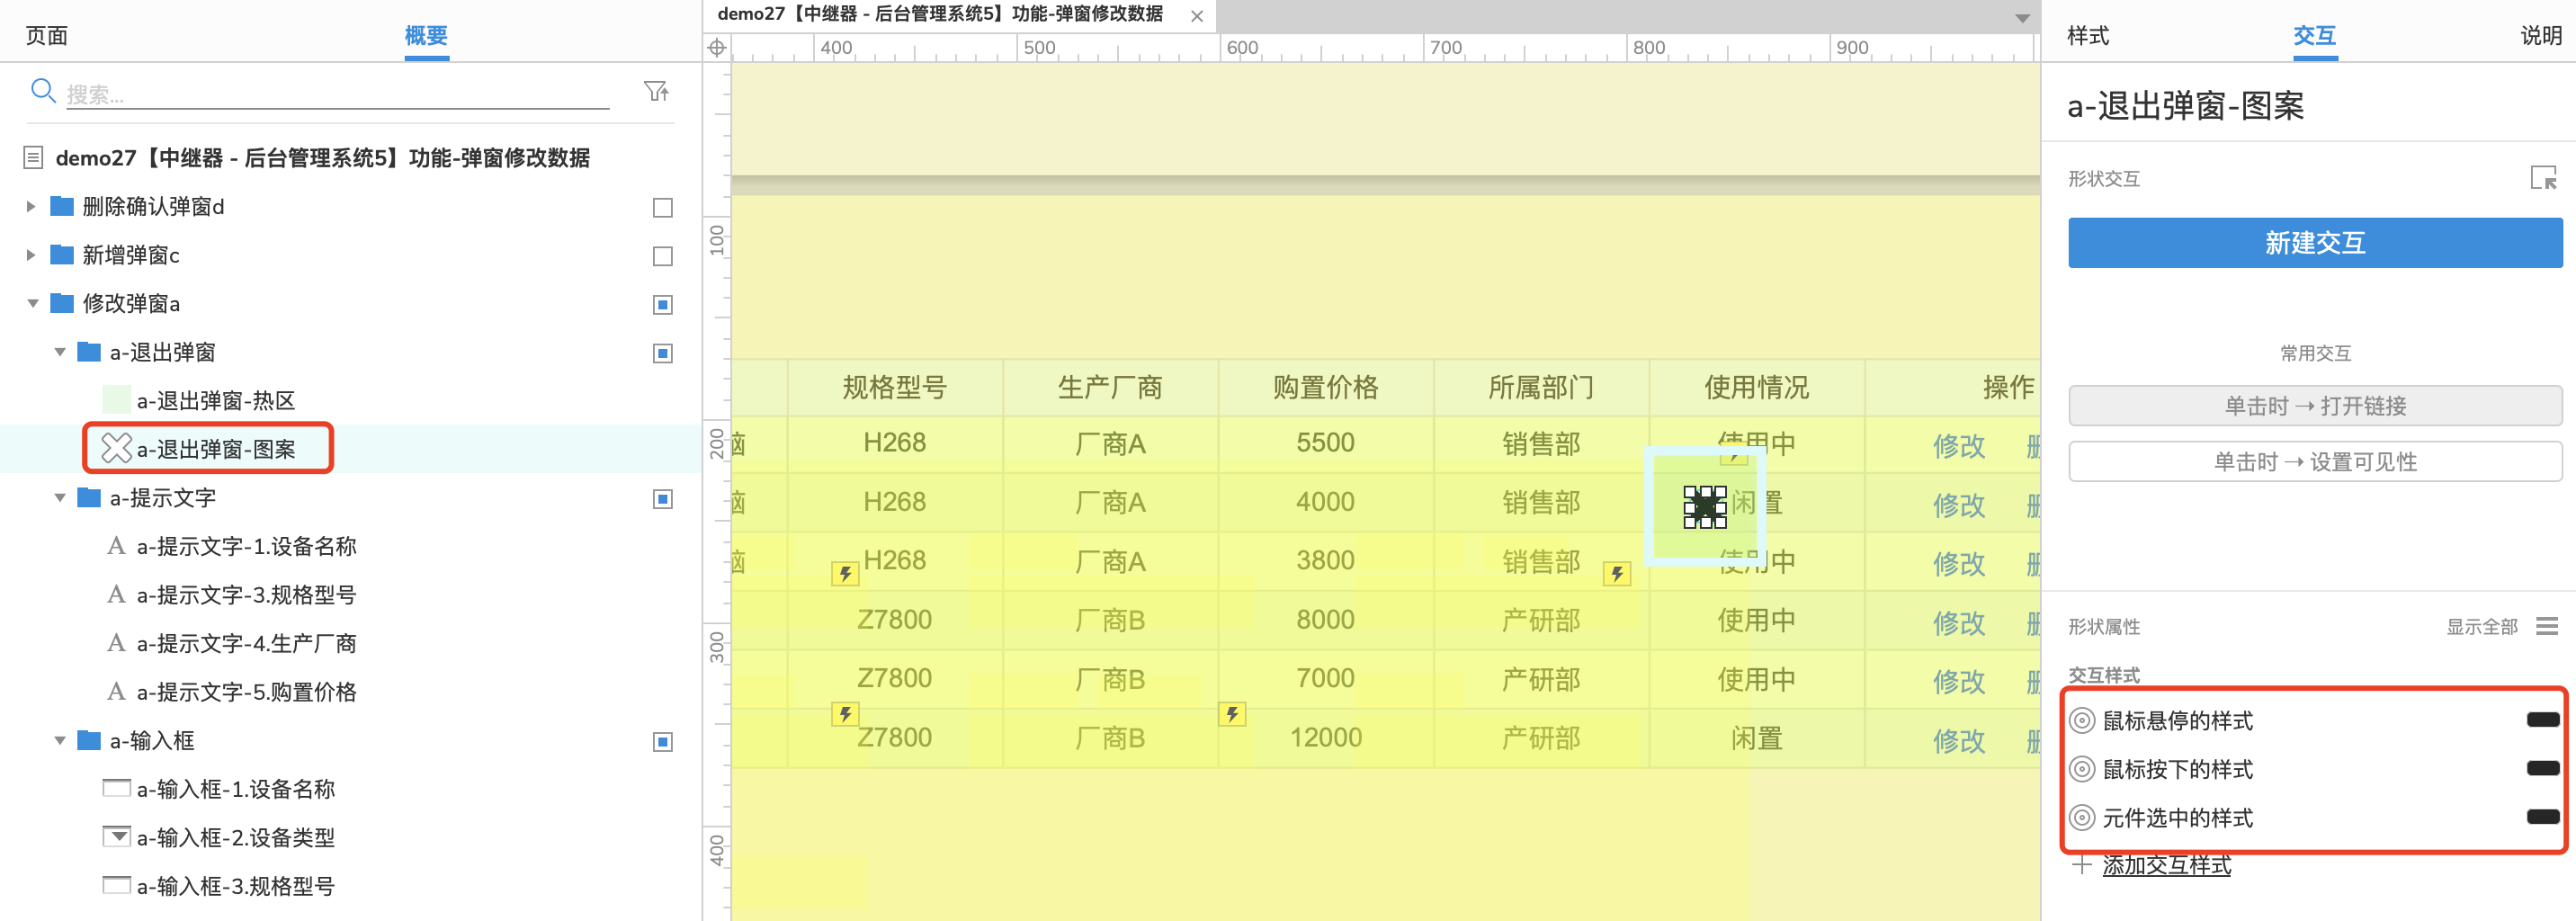Image resolution: width=2576 pixels, height=921 pixels.
Task: Toggle visibility box for 删除确认弹窗d
Action: tap(662, 207)
